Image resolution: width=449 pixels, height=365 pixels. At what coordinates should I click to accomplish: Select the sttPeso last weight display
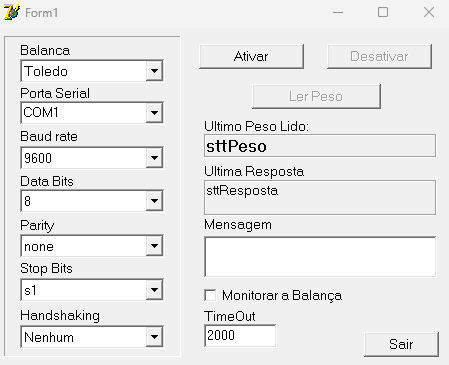320,146
